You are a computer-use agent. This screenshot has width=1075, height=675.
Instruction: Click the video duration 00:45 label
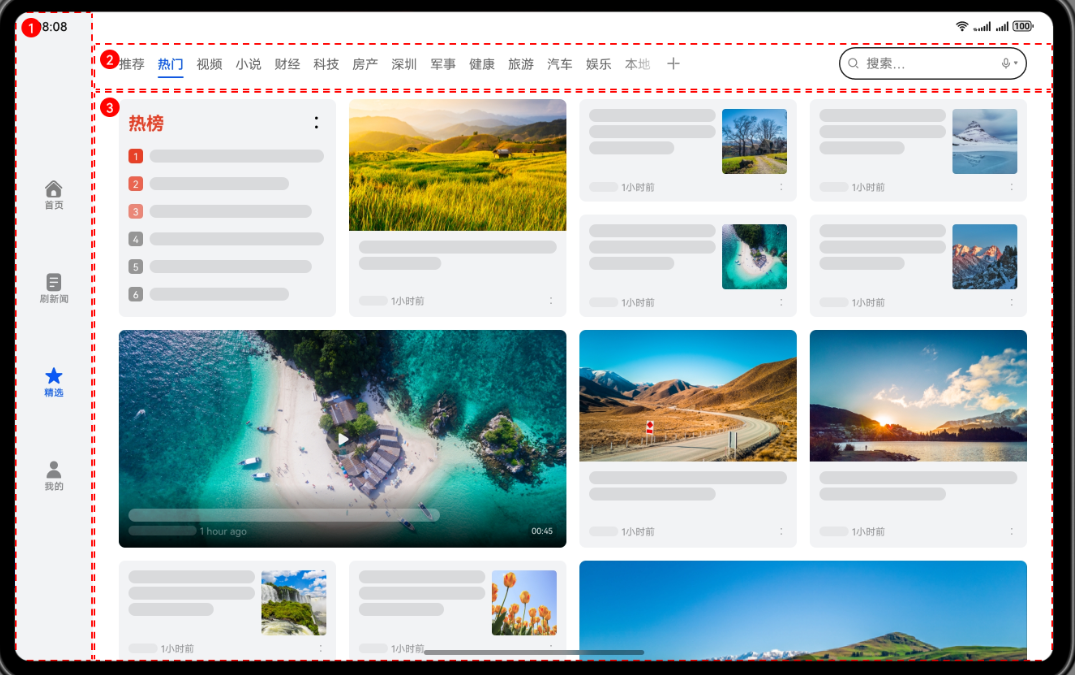tap(542, 531)
